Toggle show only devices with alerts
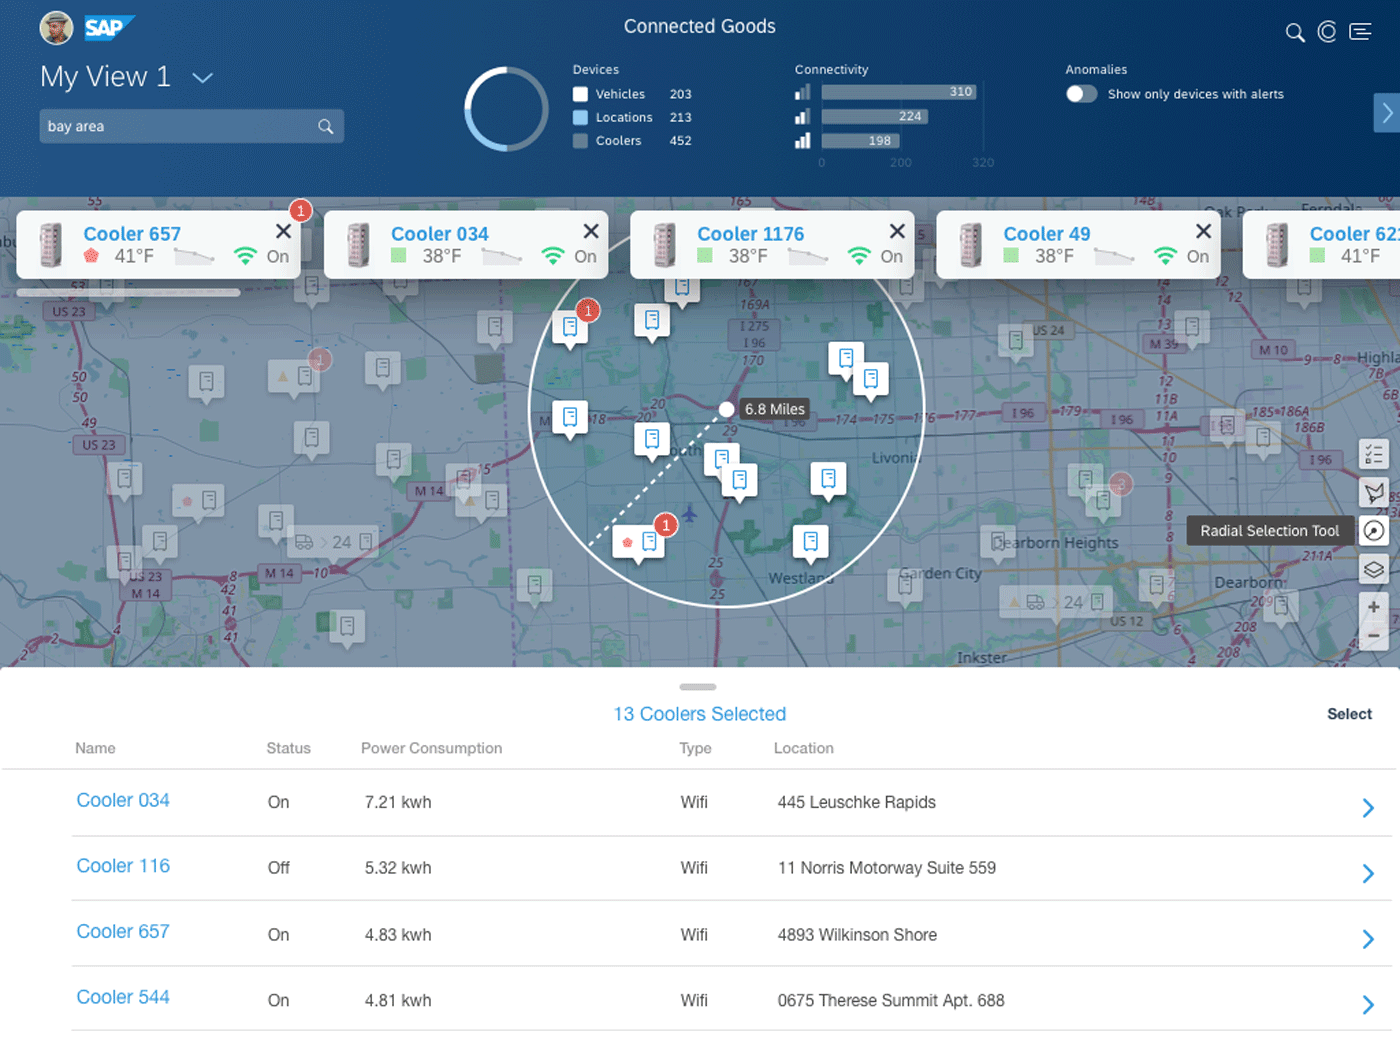Image resolution: width=1400 pixels, height=1050 pixels. click(1081, 94)
